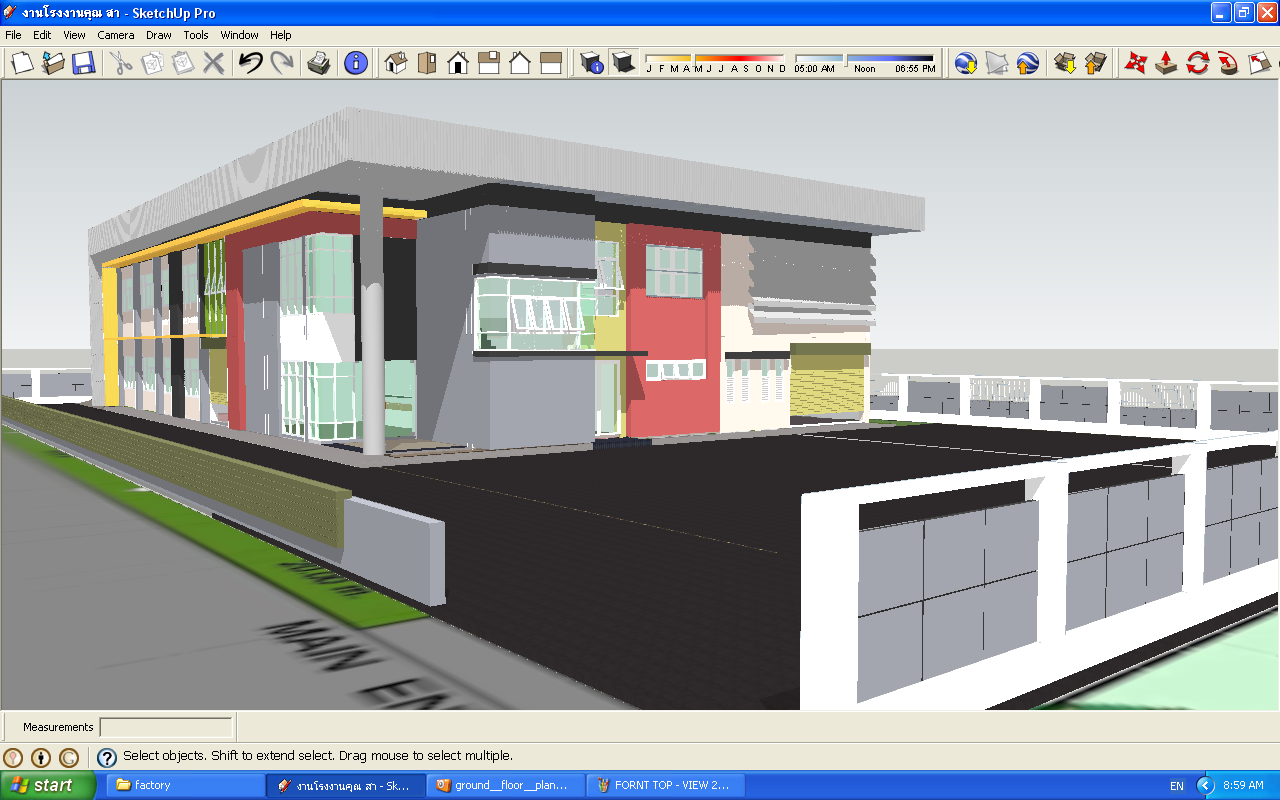The width and height of the screenshot is (1280, 800).
Task: Open Model Info with the blue i icon
Action: [356, 63]
